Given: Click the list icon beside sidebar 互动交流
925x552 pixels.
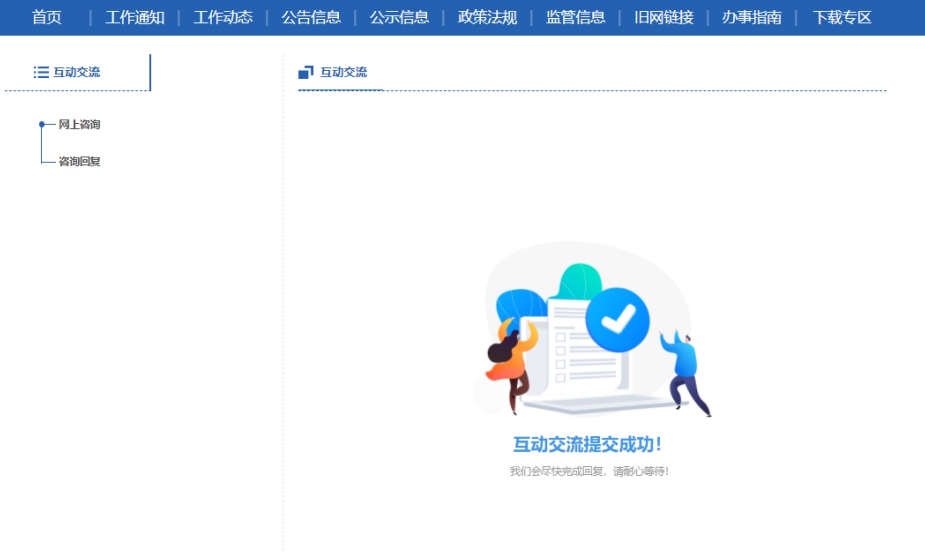Looking at the screenshot, I should coord(41,72).
